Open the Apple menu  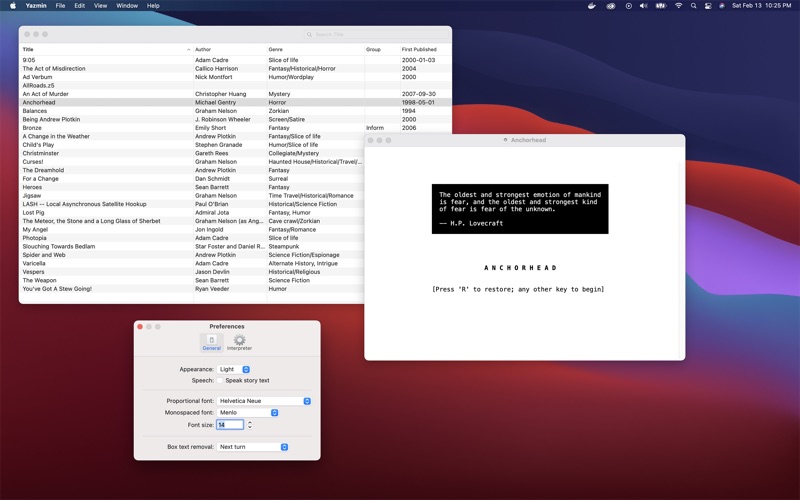pyautogui.click(x=13, y=6)
